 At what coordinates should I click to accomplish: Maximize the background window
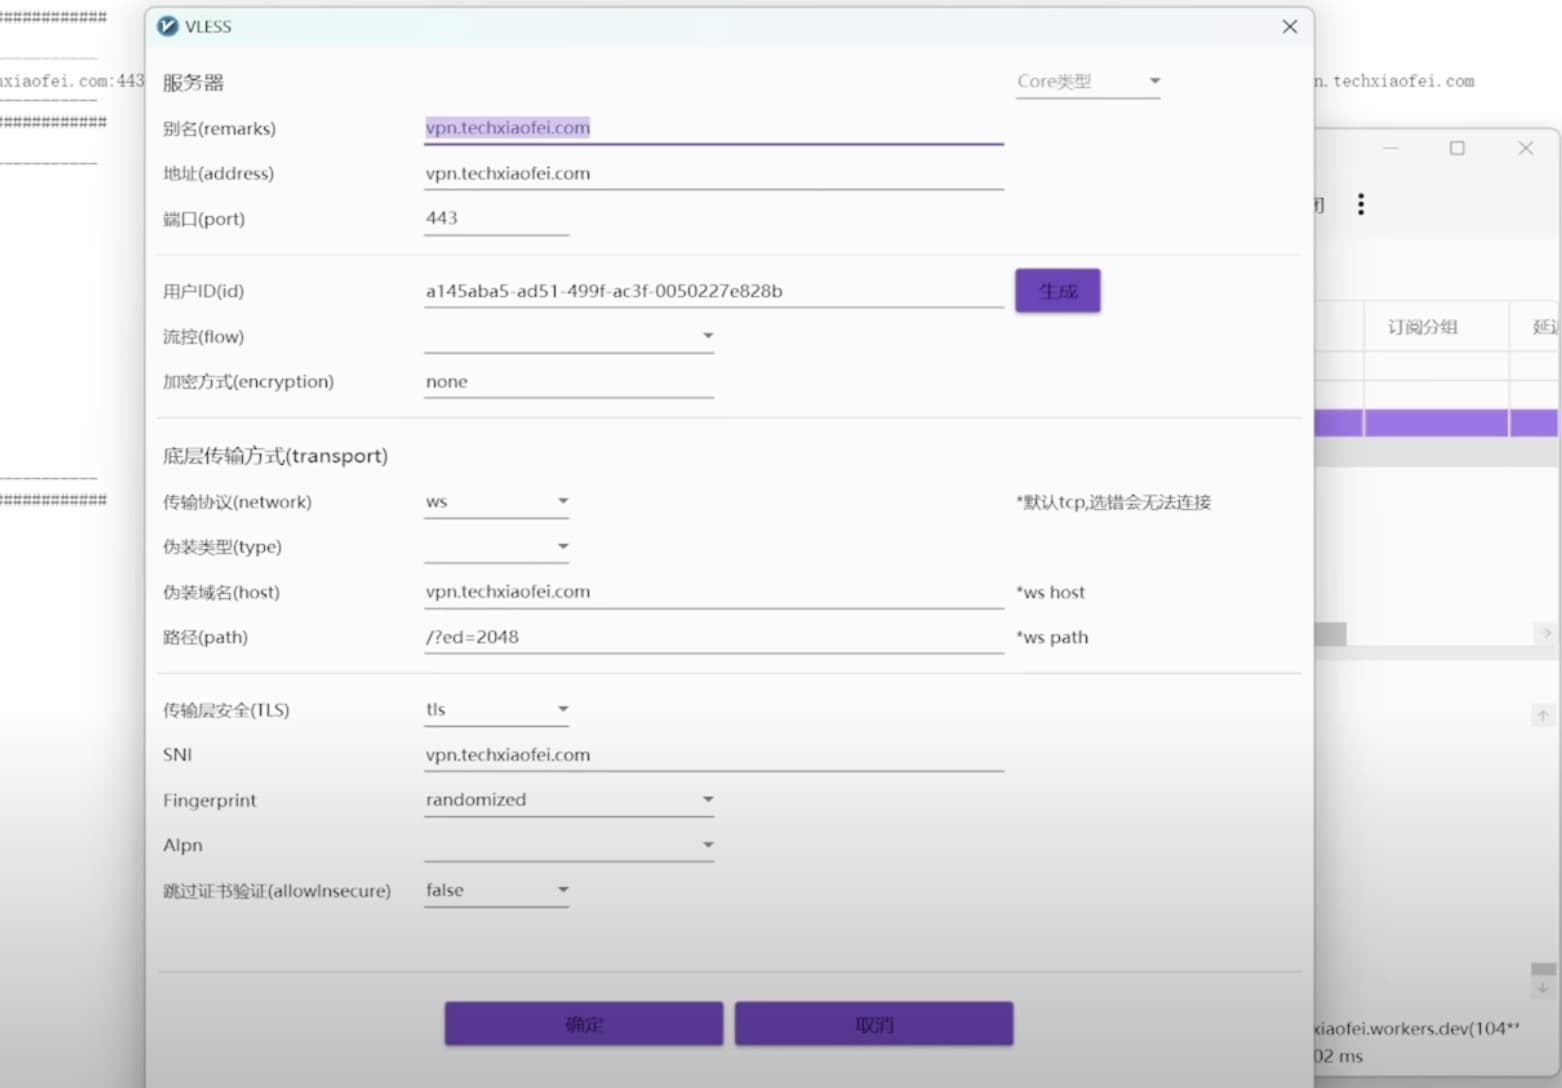coord(1457,148)
